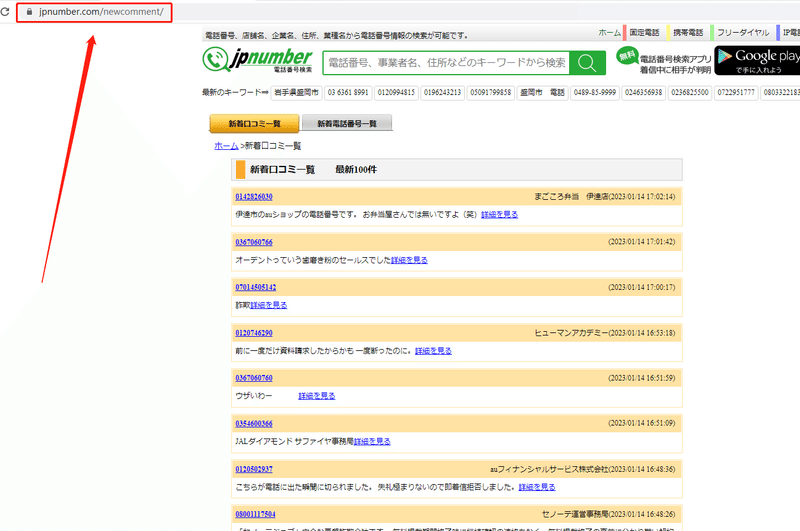Click 詳細を見る for the JALダイアモンド comment
This screenshot has height=531, width=800.
372,442
